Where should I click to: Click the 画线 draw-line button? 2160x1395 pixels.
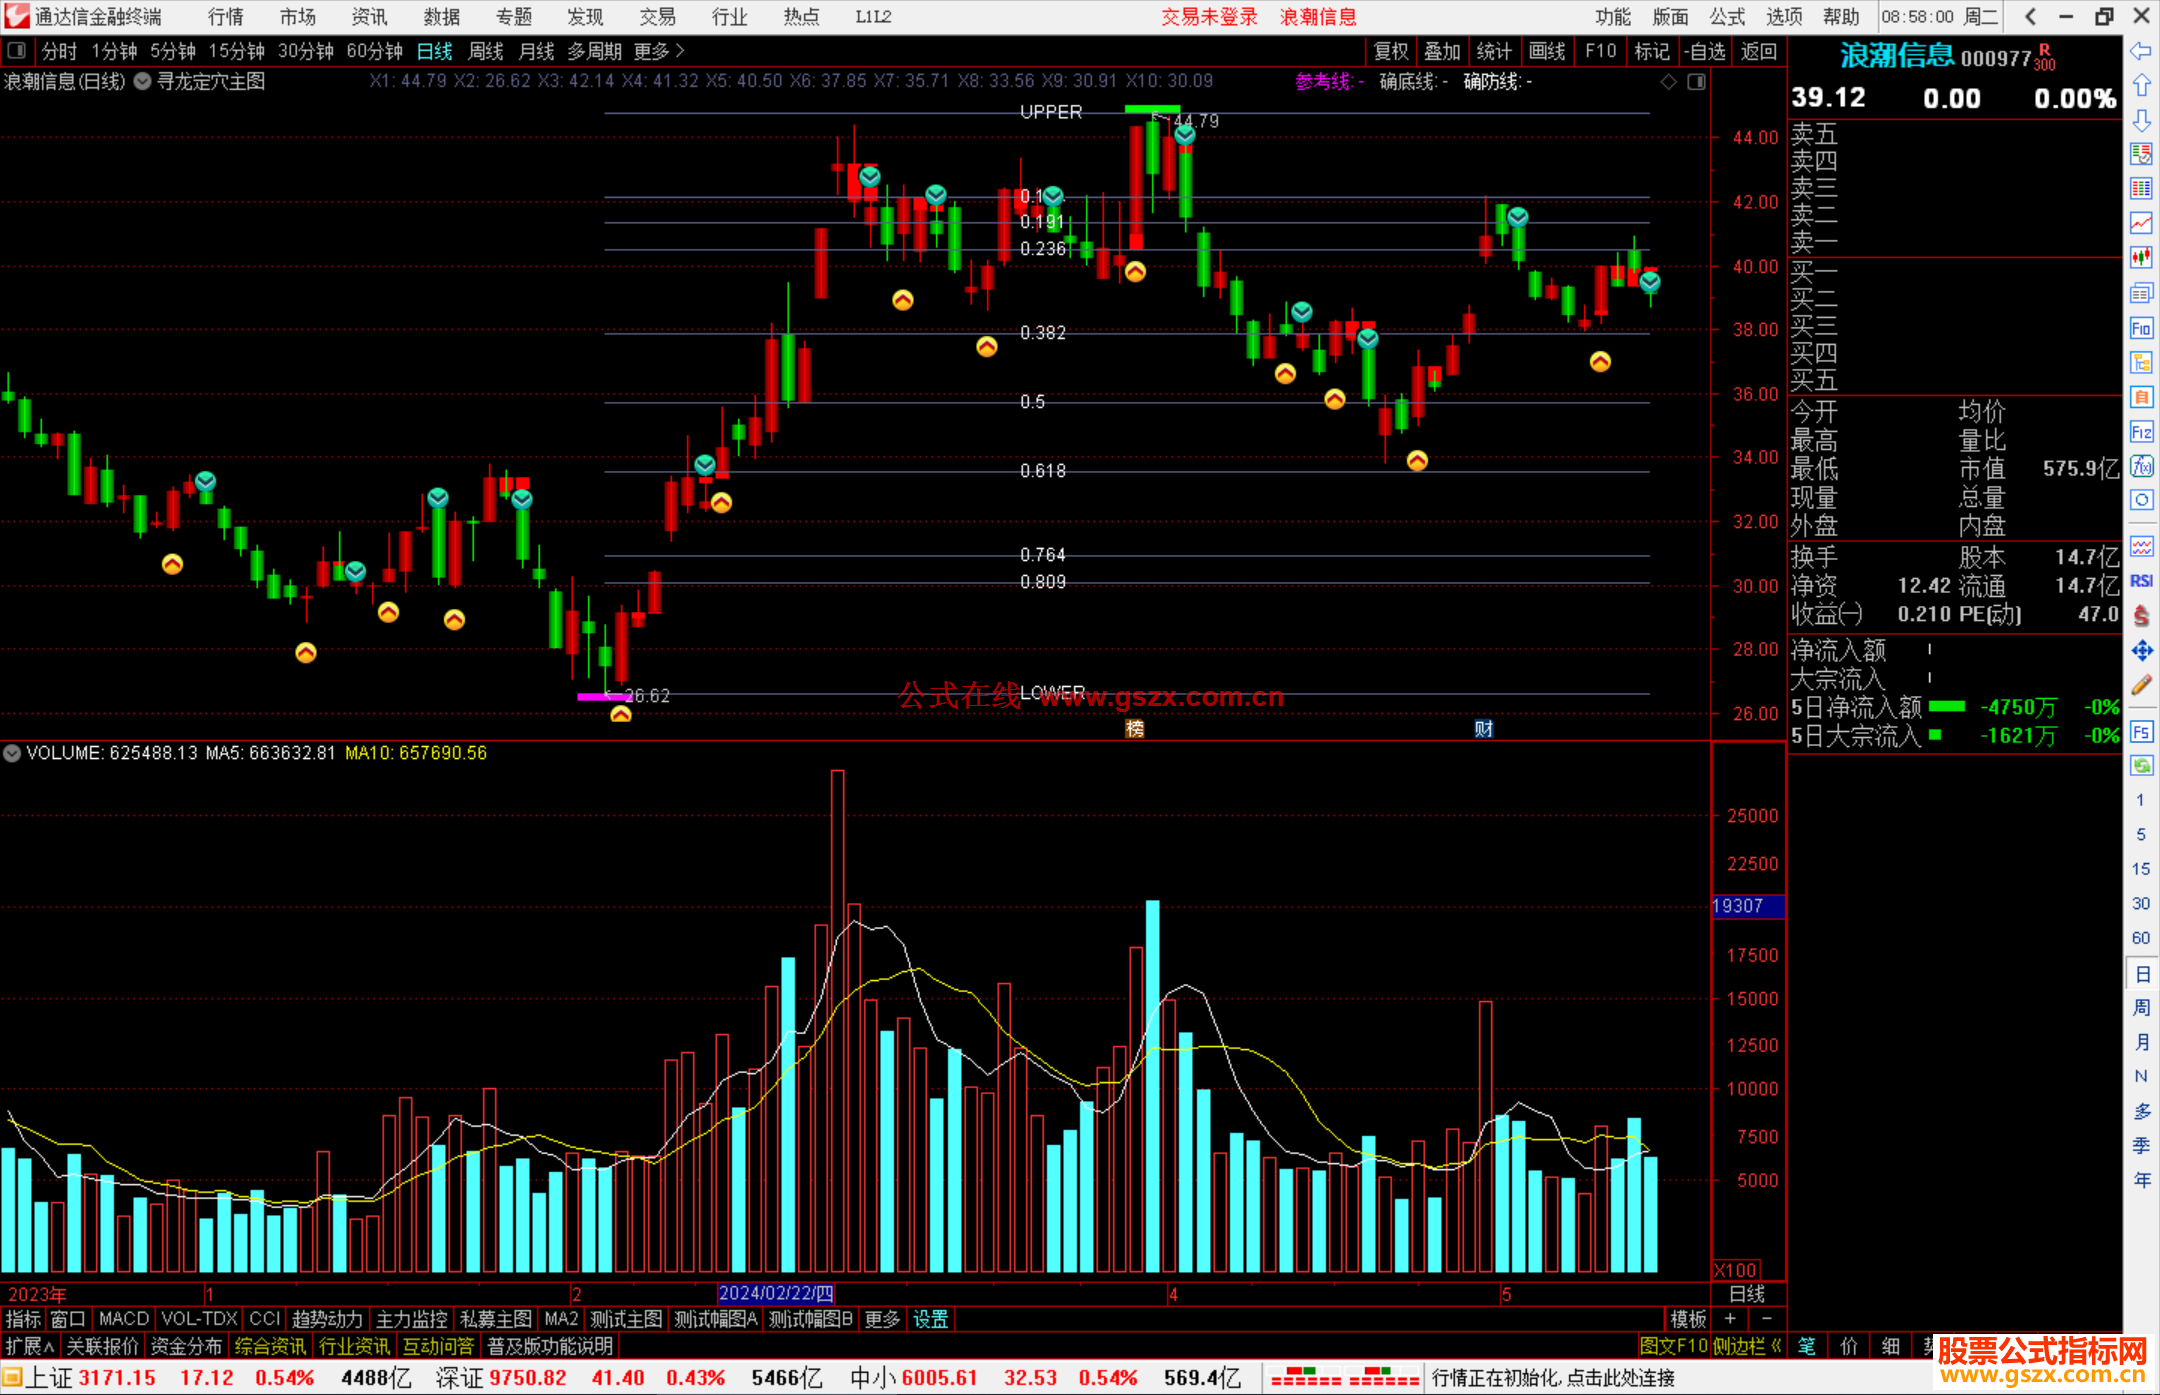[1547, 51]
